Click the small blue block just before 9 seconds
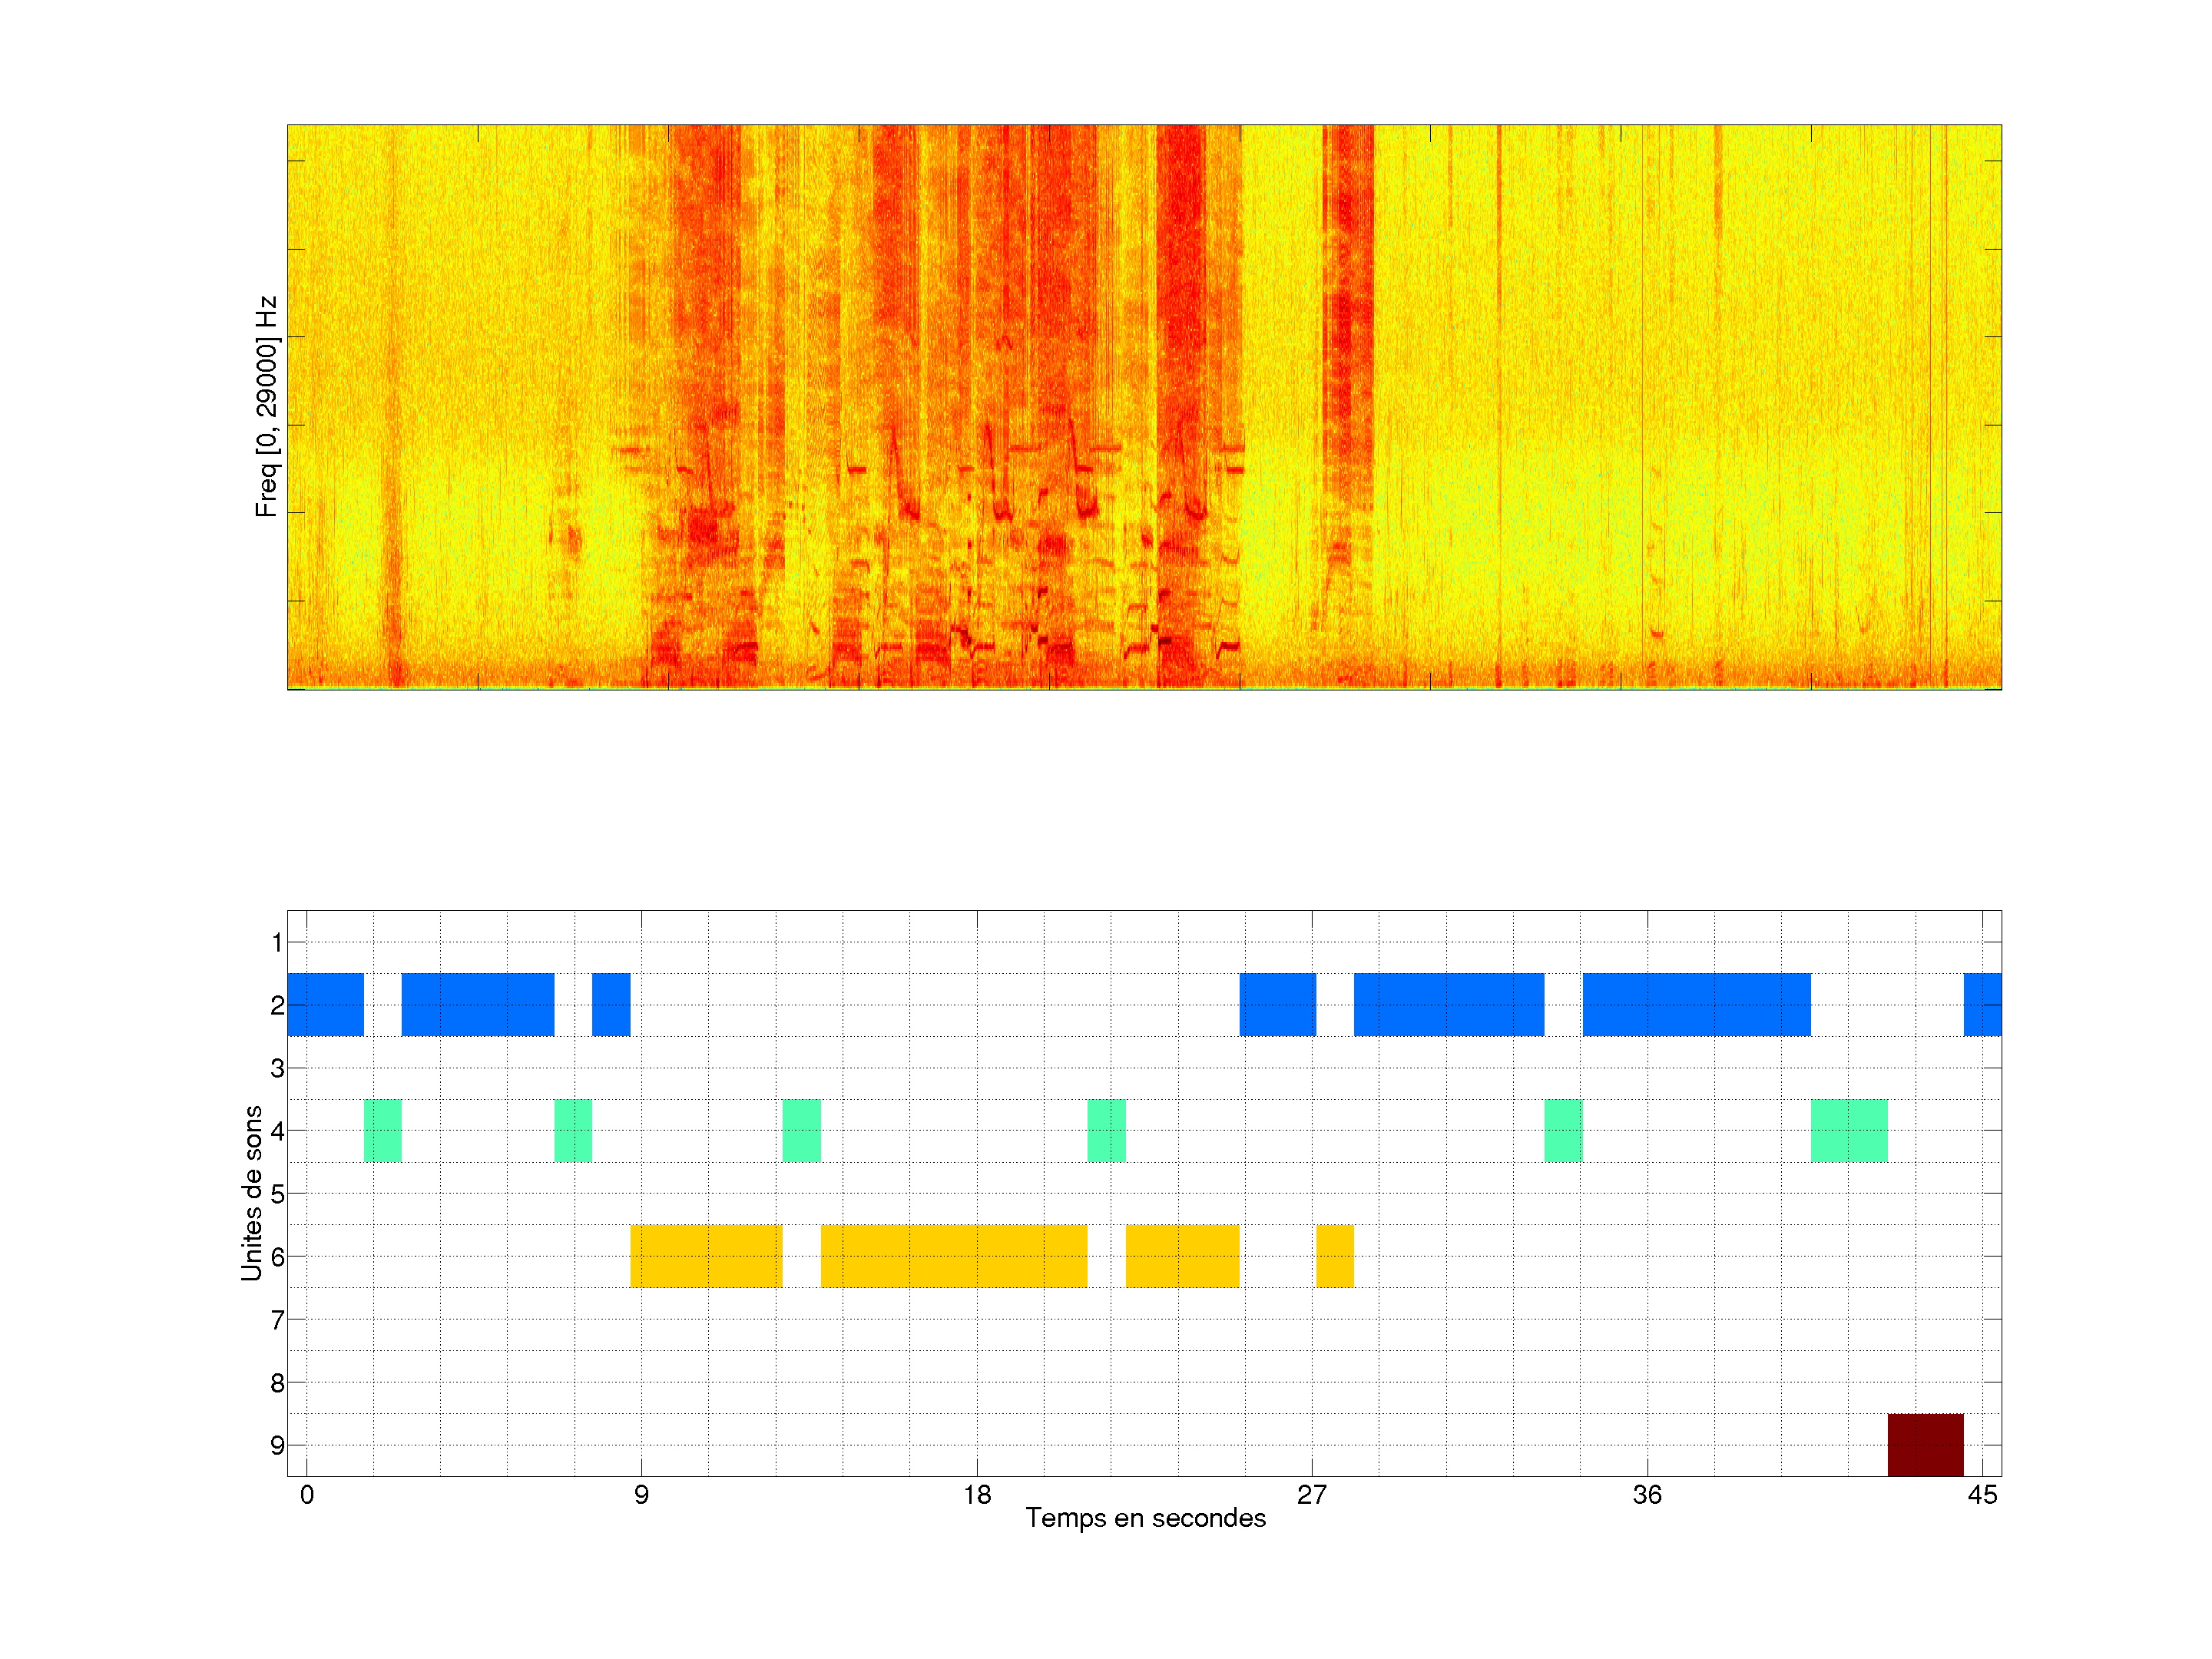The height and width of the screenshot is (1659, 2212). click(x=611, y=1004)
